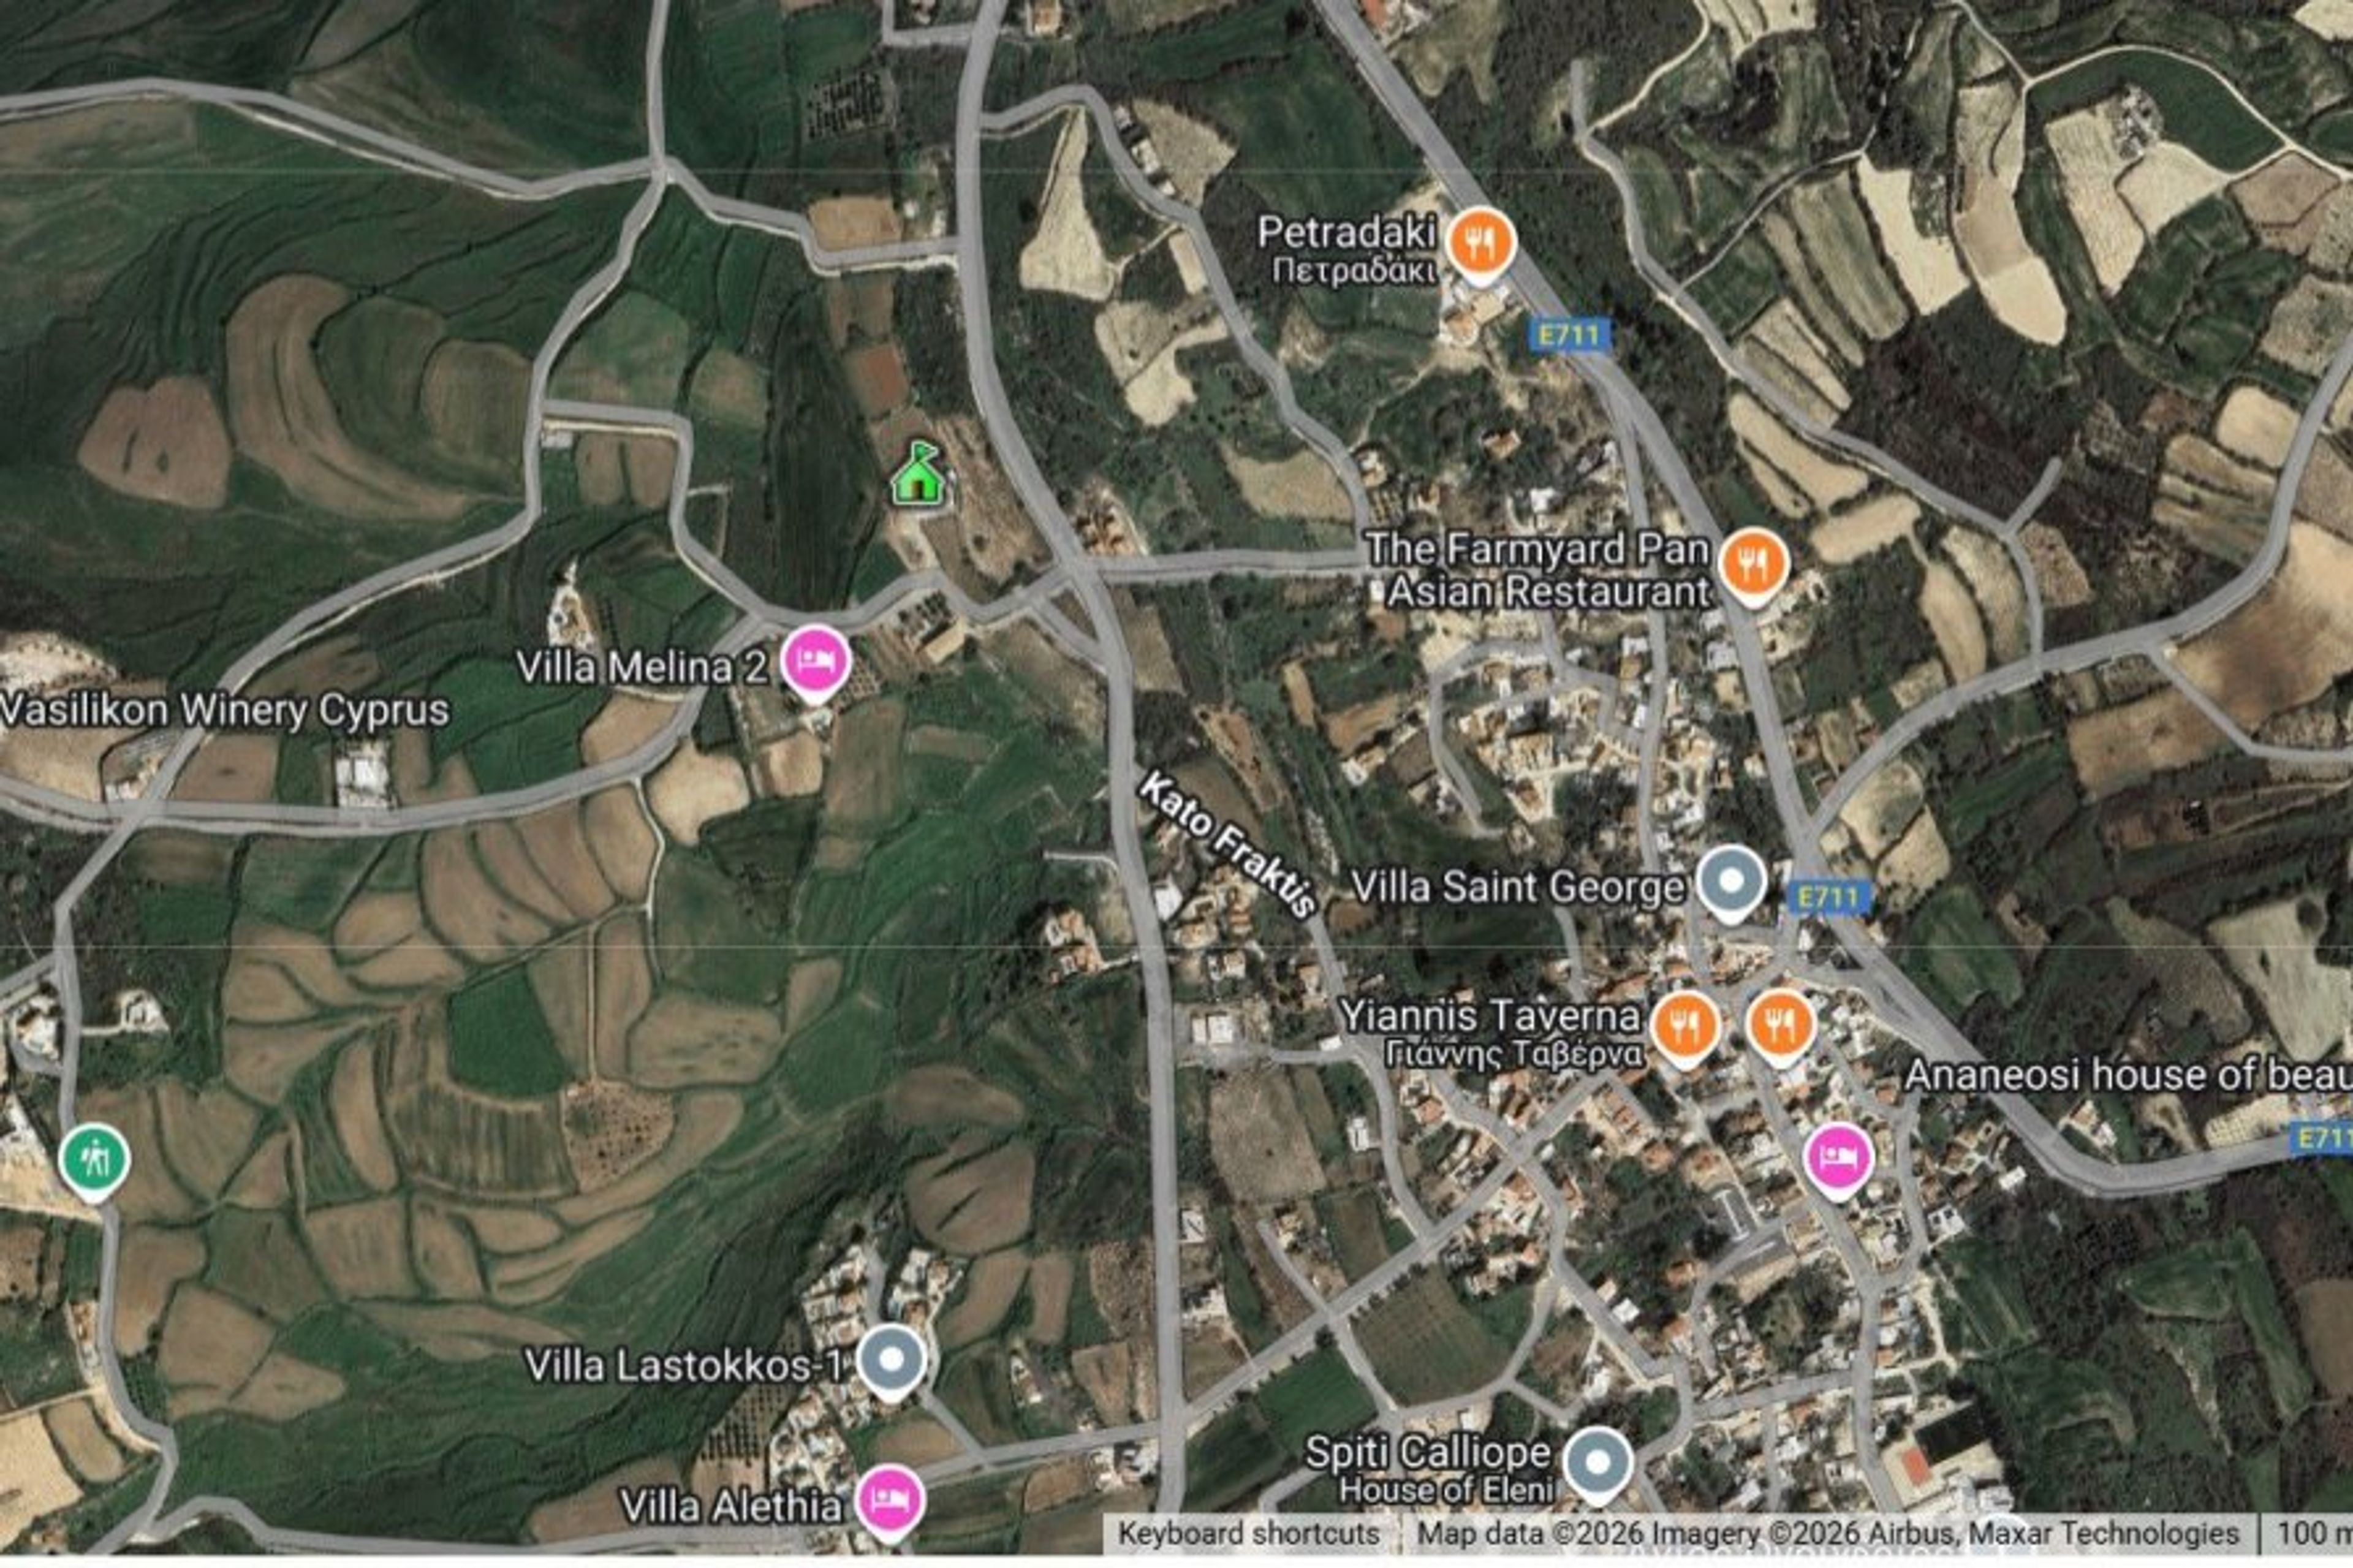Viewport: 2353px width, 1568px height.
Task: Click restaurant pin right of Yiannis Taverna
Action: click(x=1781, y=1026)
